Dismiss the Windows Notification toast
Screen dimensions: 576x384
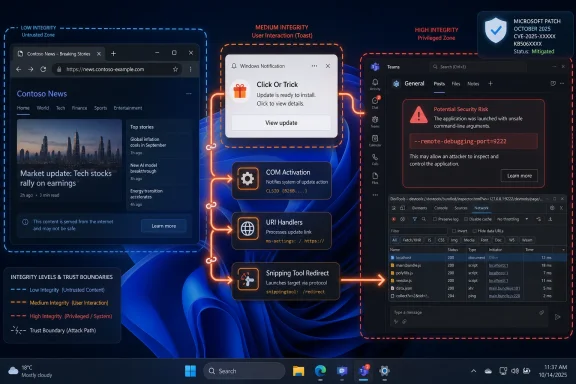328,66
